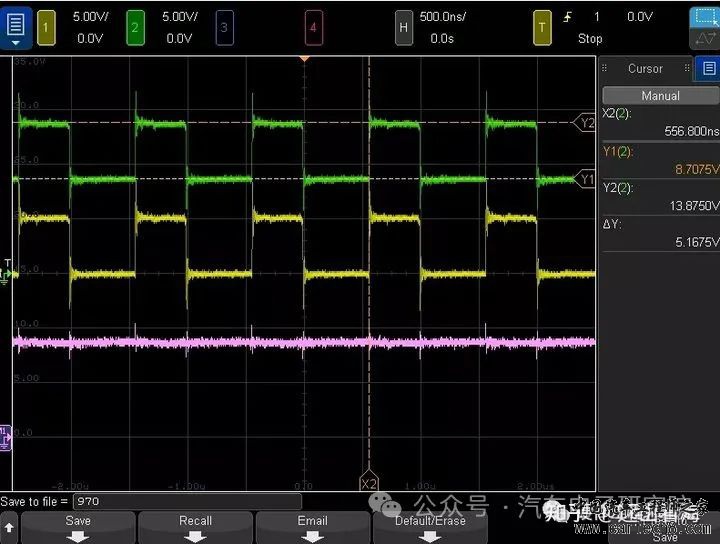
Task: Open trigger T settings button
Action: point(542,28)
